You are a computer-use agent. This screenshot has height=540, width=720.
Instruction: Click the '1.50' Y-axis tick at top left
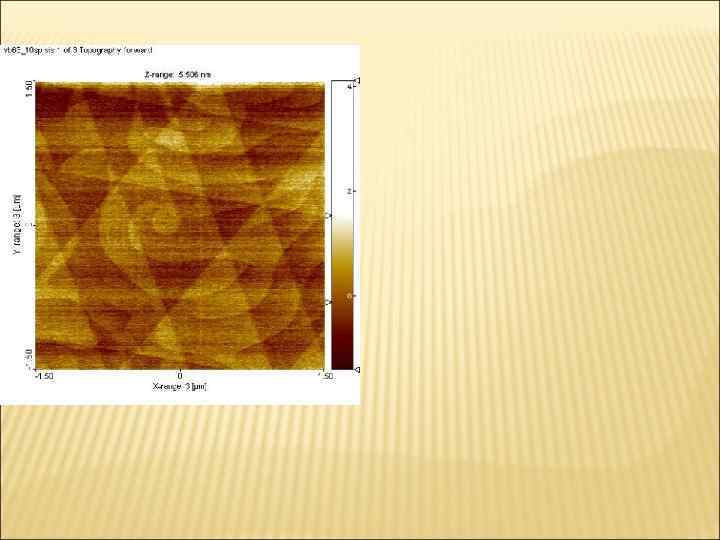click(28, 89)
